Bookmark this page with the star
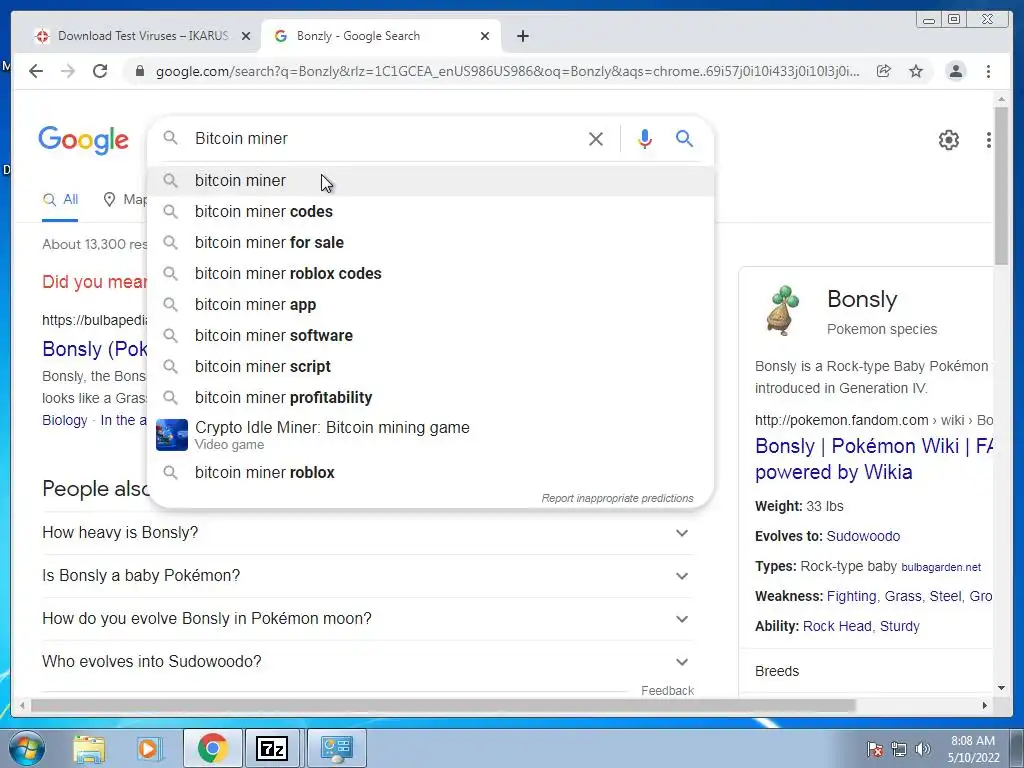 916,71
